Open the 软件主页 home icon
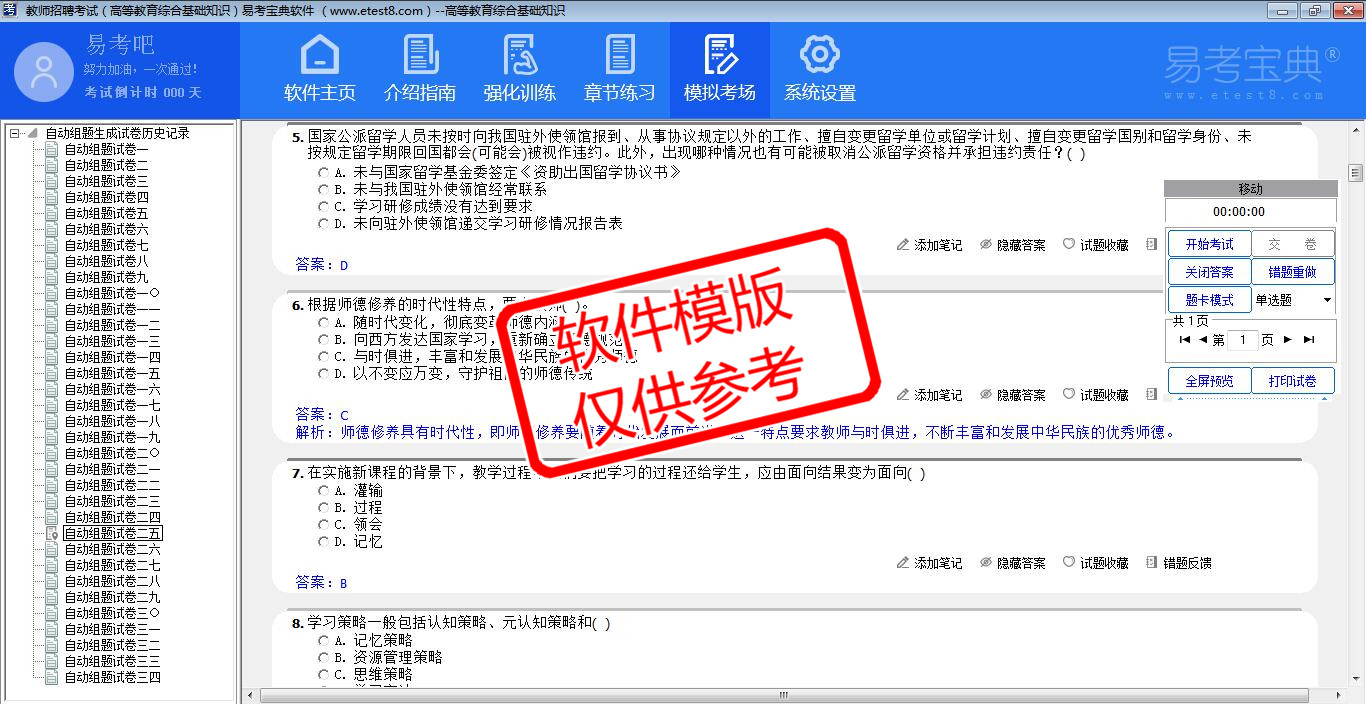This screenshot has height=704, width=1366. click(x=320, y=55)
